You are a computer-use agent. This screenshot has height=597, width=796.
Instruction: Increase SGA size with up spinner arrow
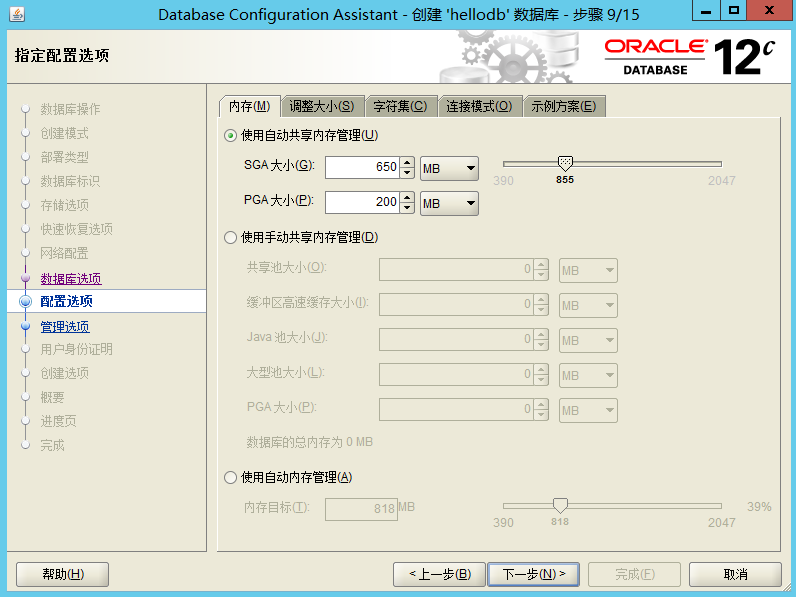click(407, 162)
